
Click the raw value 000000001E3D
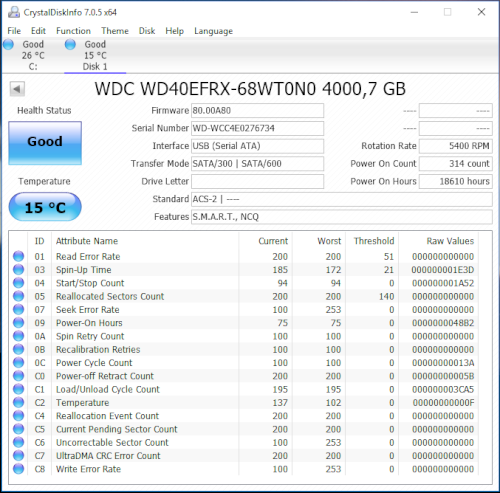pos(443,270)
